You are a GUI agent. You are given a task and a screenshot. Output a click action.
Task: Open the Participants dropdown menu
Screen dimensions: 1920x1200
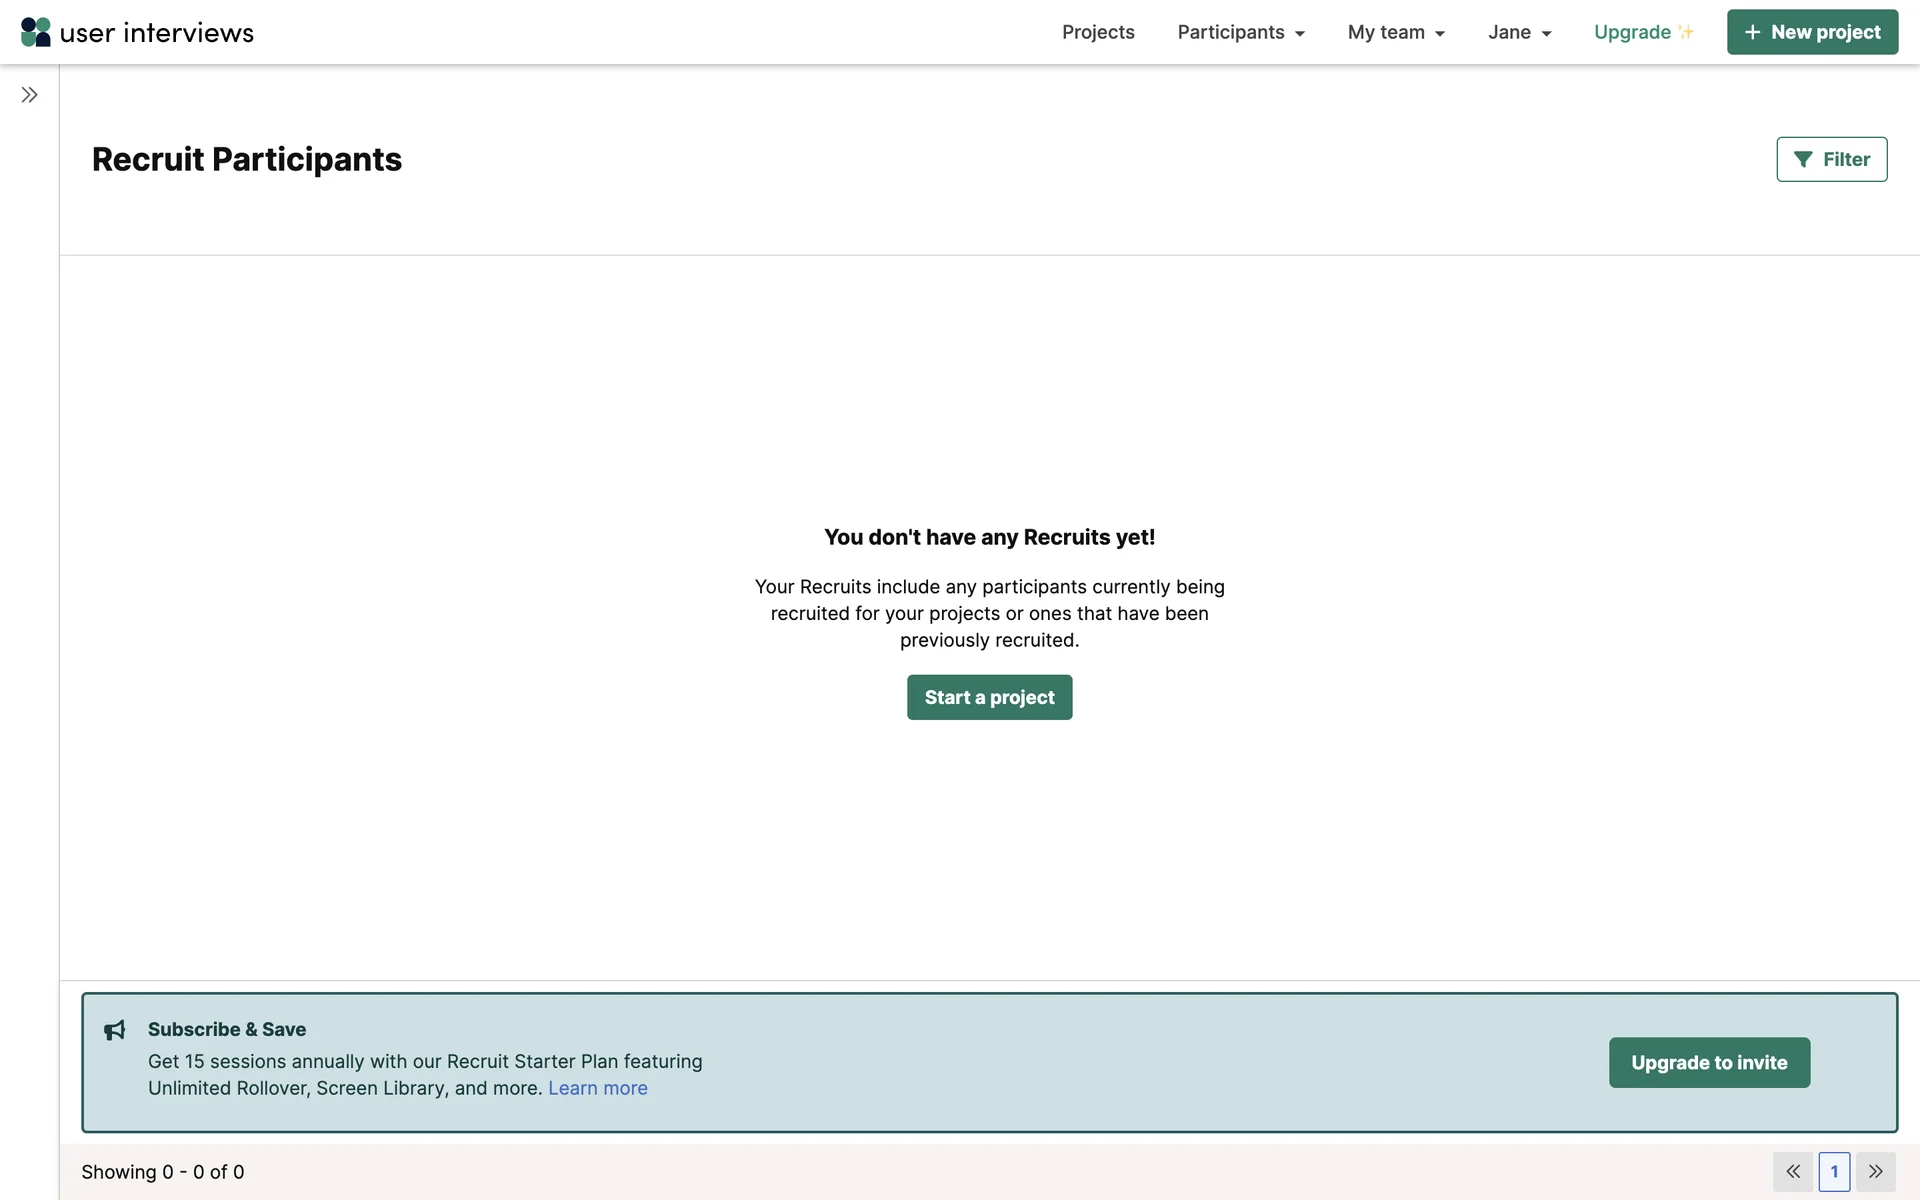pos(1240,32)
